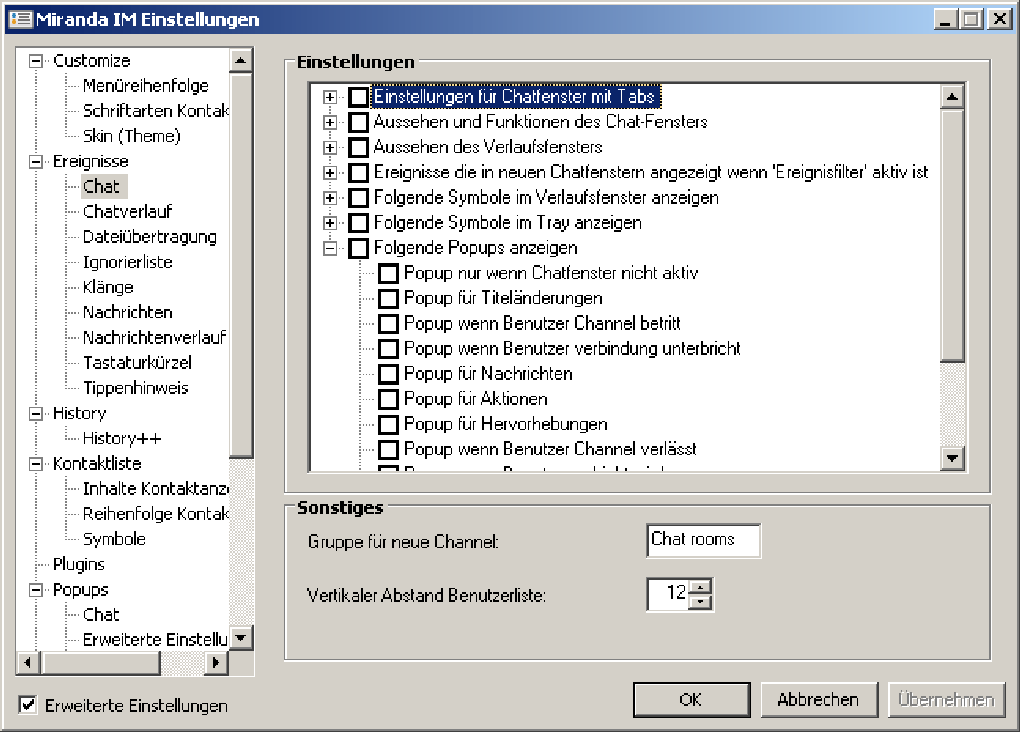Click left tree horizontal scroll left arrow

(x=28, y=663)
